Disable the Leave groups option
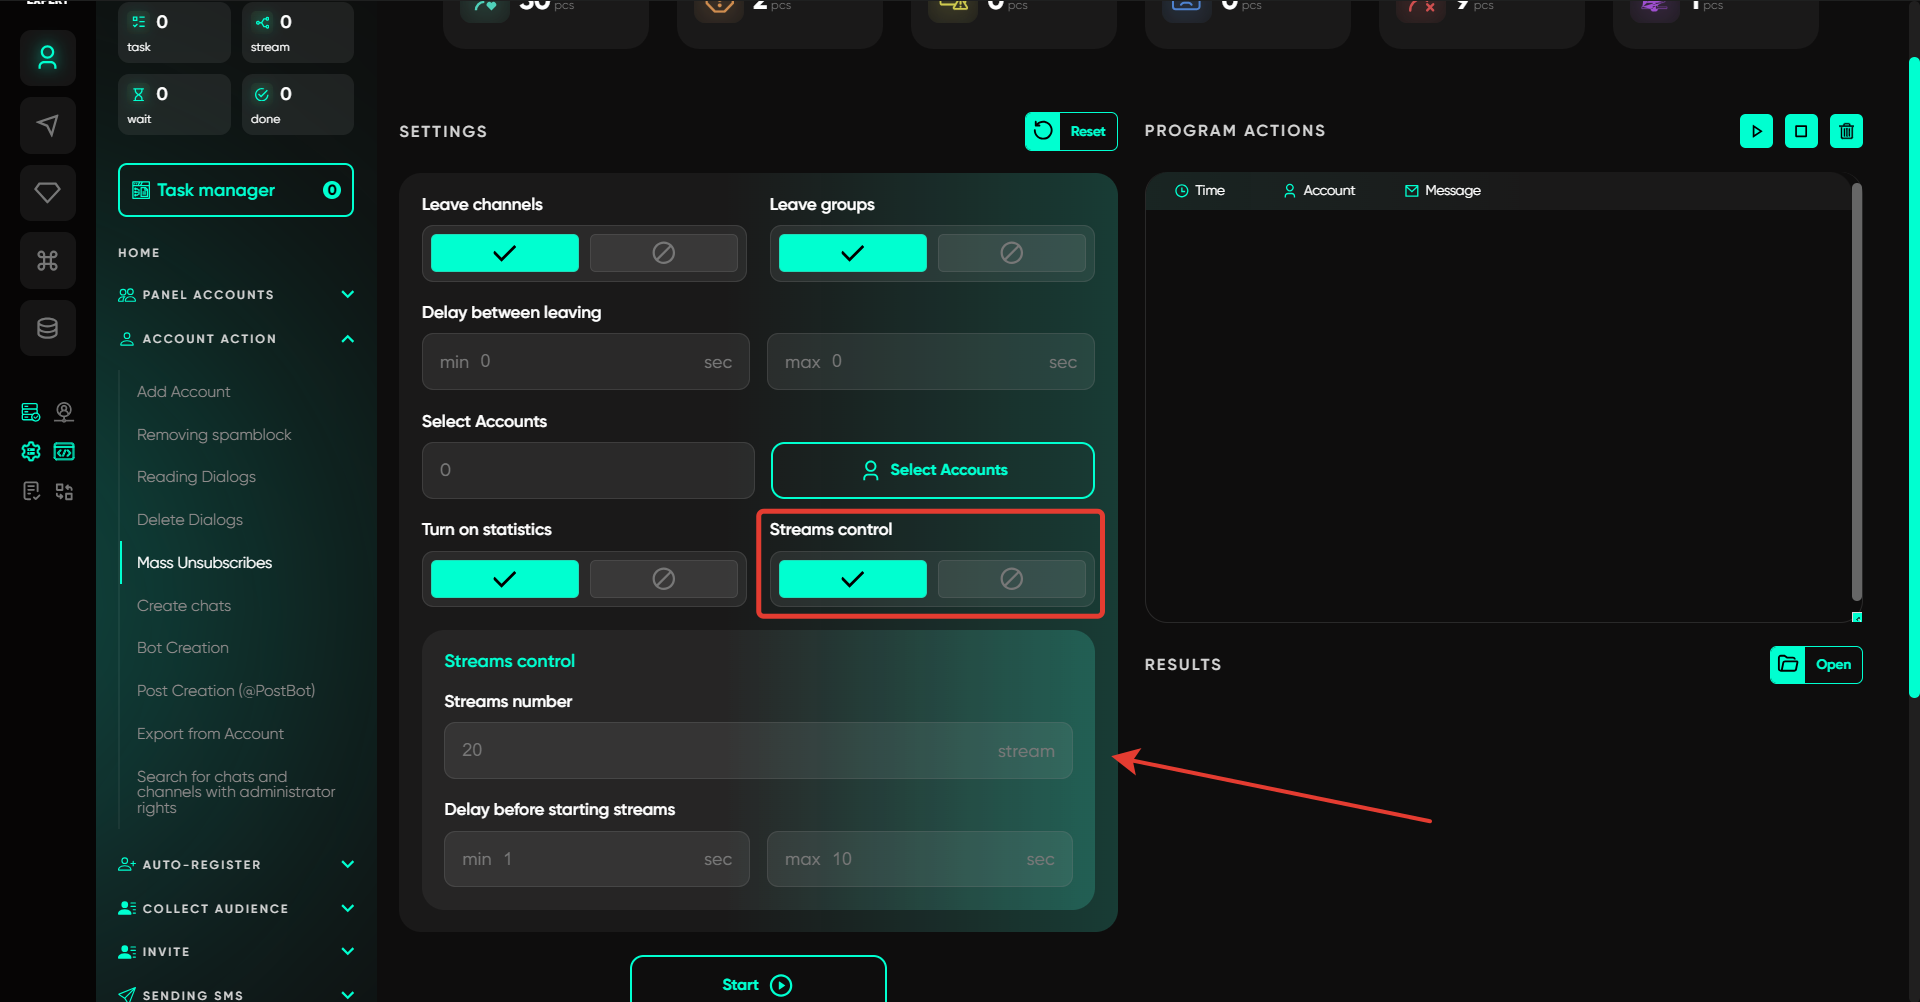Image resolution: width=1920 pixels, height=1002 pixels. point(1011,253)
